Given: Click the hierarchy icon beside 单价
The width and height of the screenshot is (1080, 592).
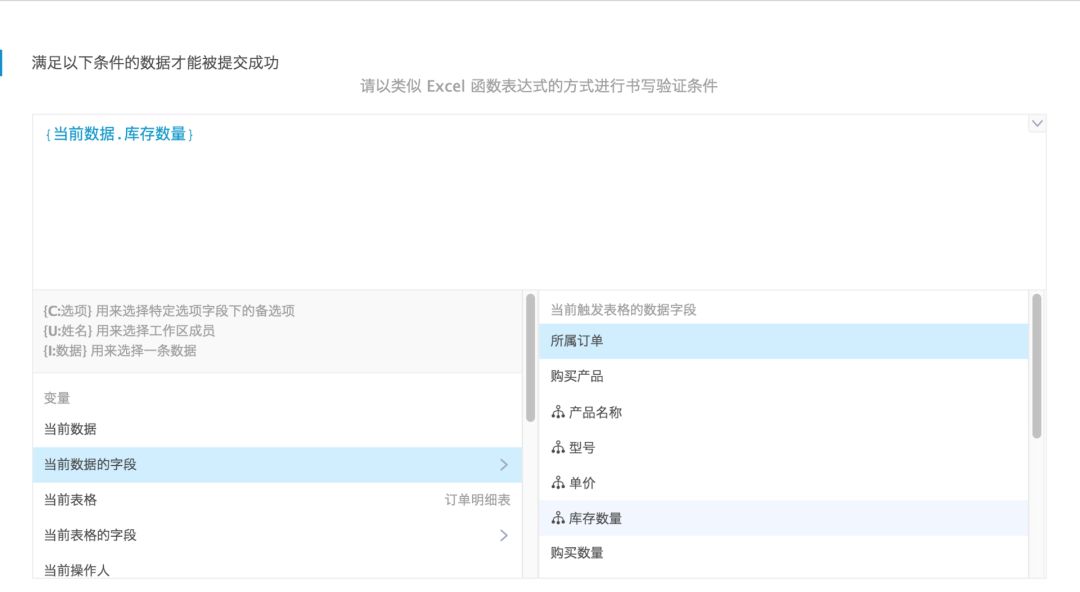Looking at the screenshot, I should [558, 483].
